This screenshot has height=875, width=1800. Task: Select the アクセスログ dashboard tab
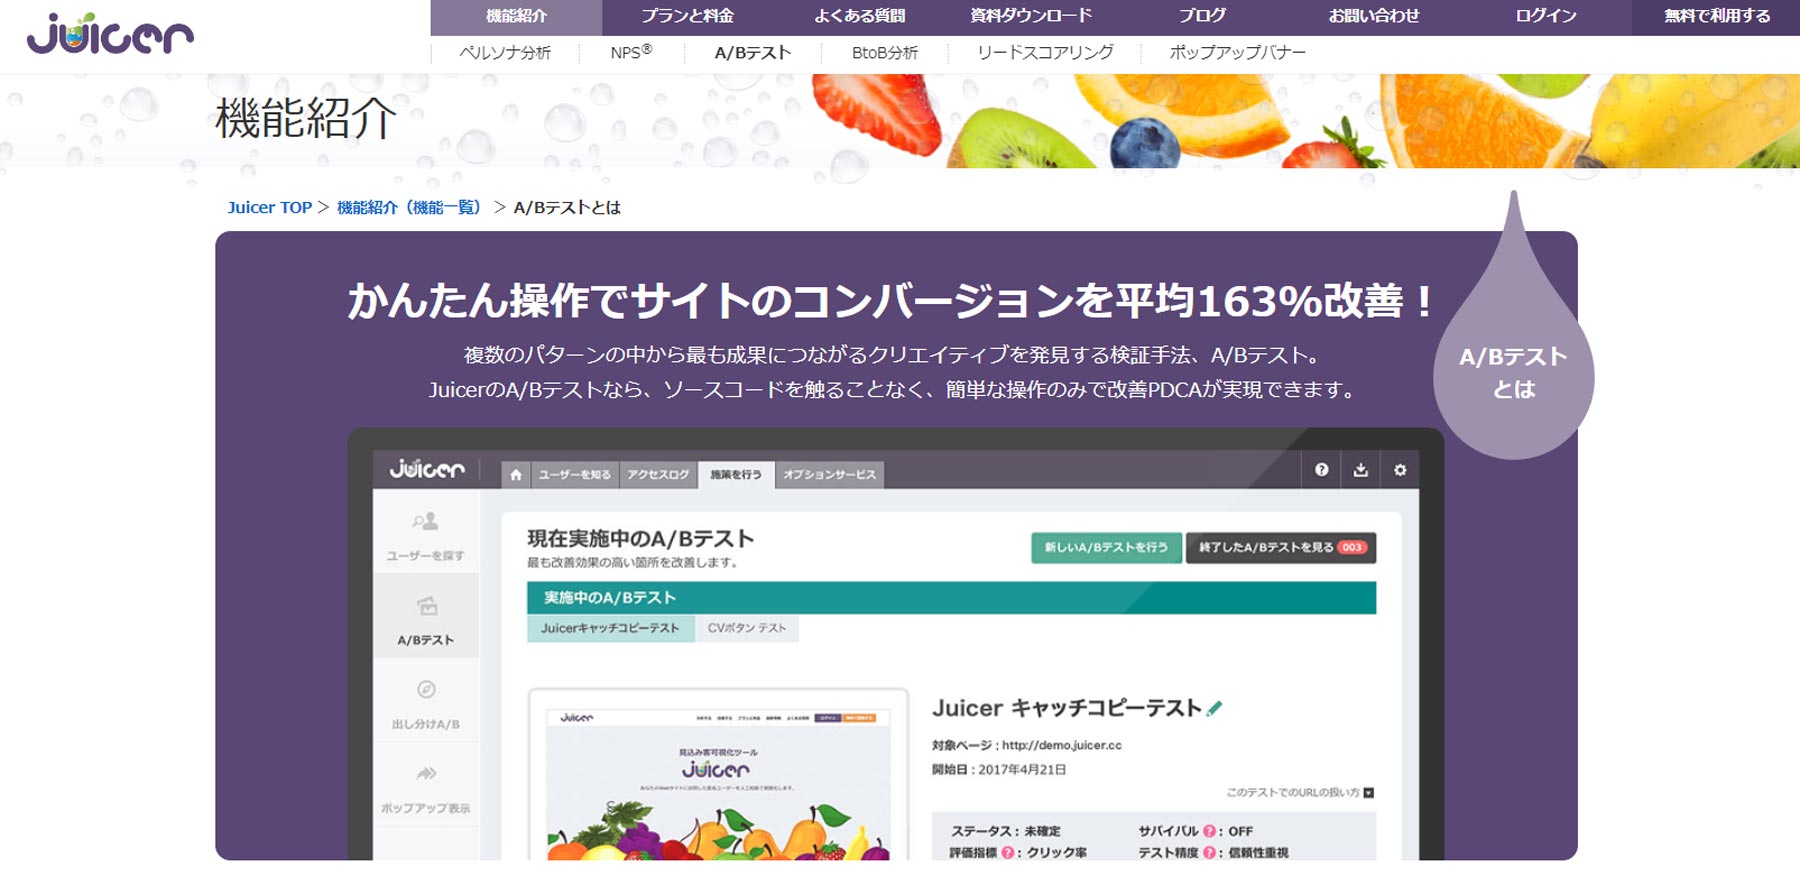[658, 475]
